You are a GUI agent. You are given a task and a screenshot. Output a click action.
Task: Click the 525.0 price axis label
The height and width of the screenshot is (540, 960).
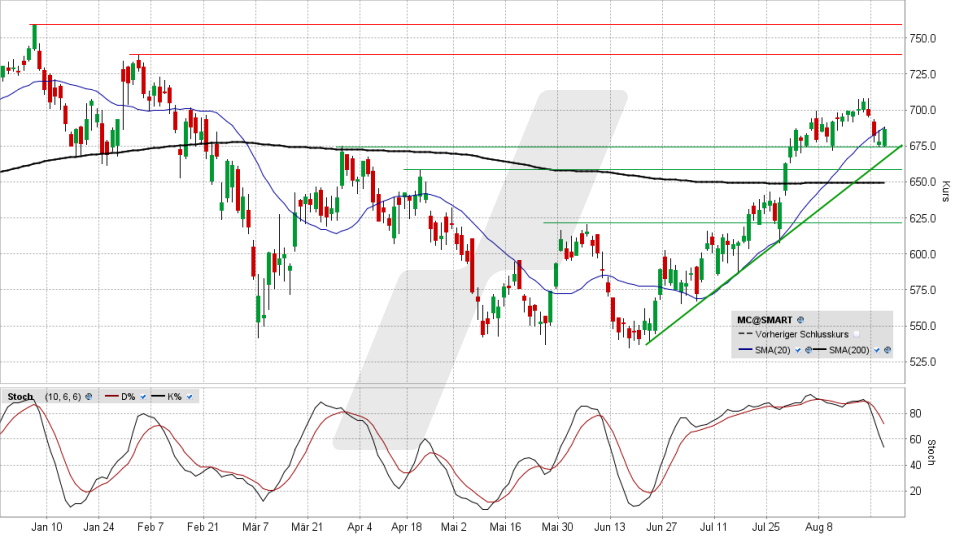923,362
